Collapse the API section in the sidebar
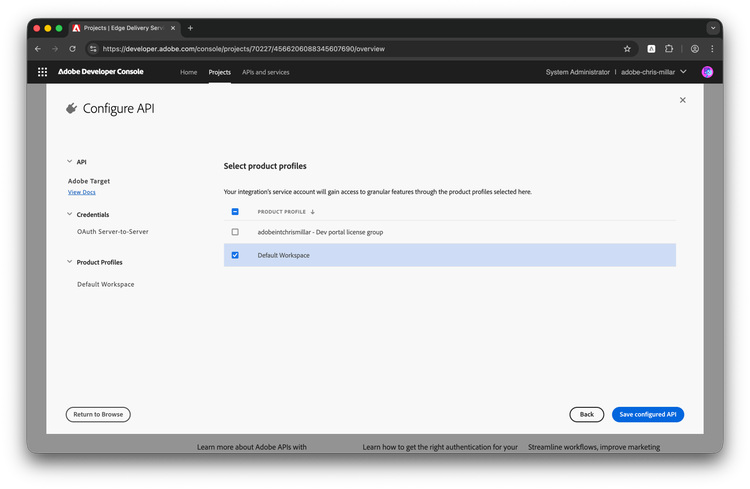 [69, 161]
